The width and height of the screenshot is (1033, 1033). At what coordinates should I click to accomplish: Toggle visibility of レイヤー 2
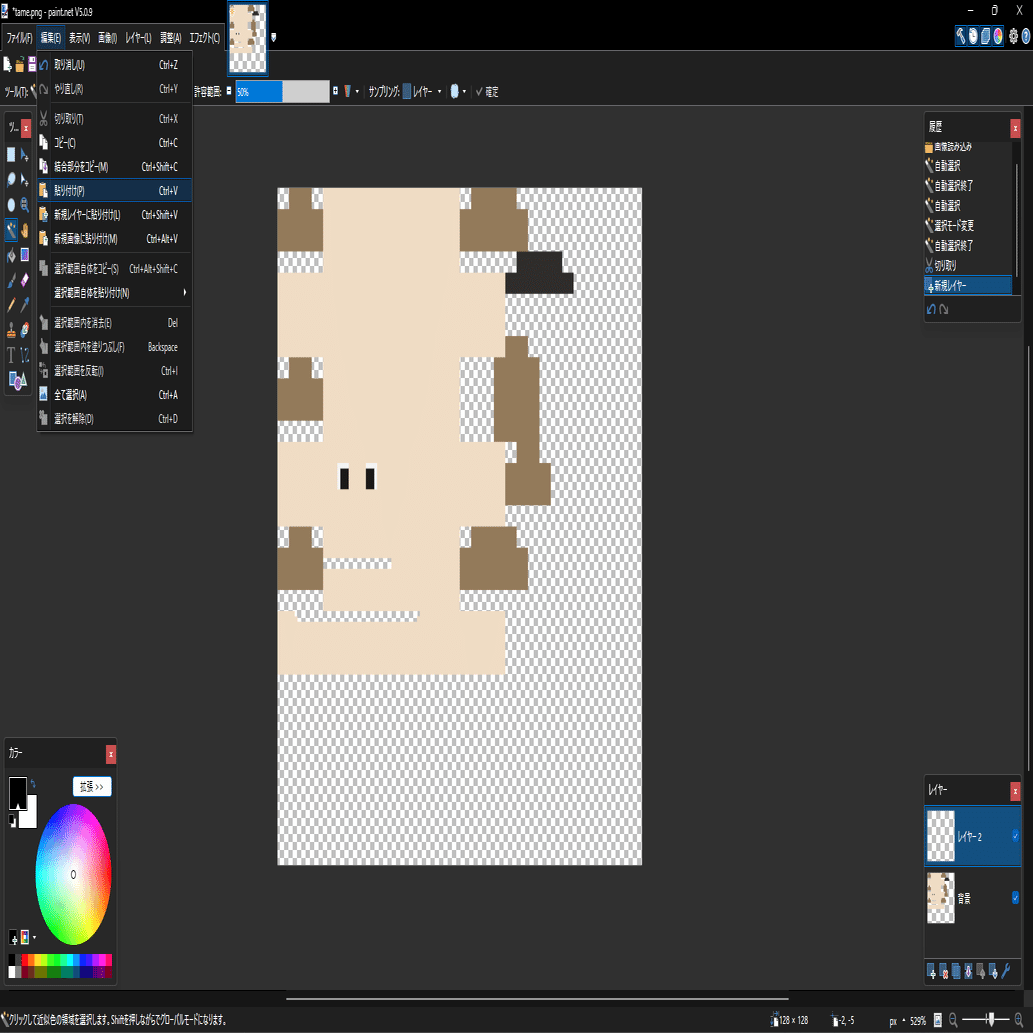click(1015, 836)
